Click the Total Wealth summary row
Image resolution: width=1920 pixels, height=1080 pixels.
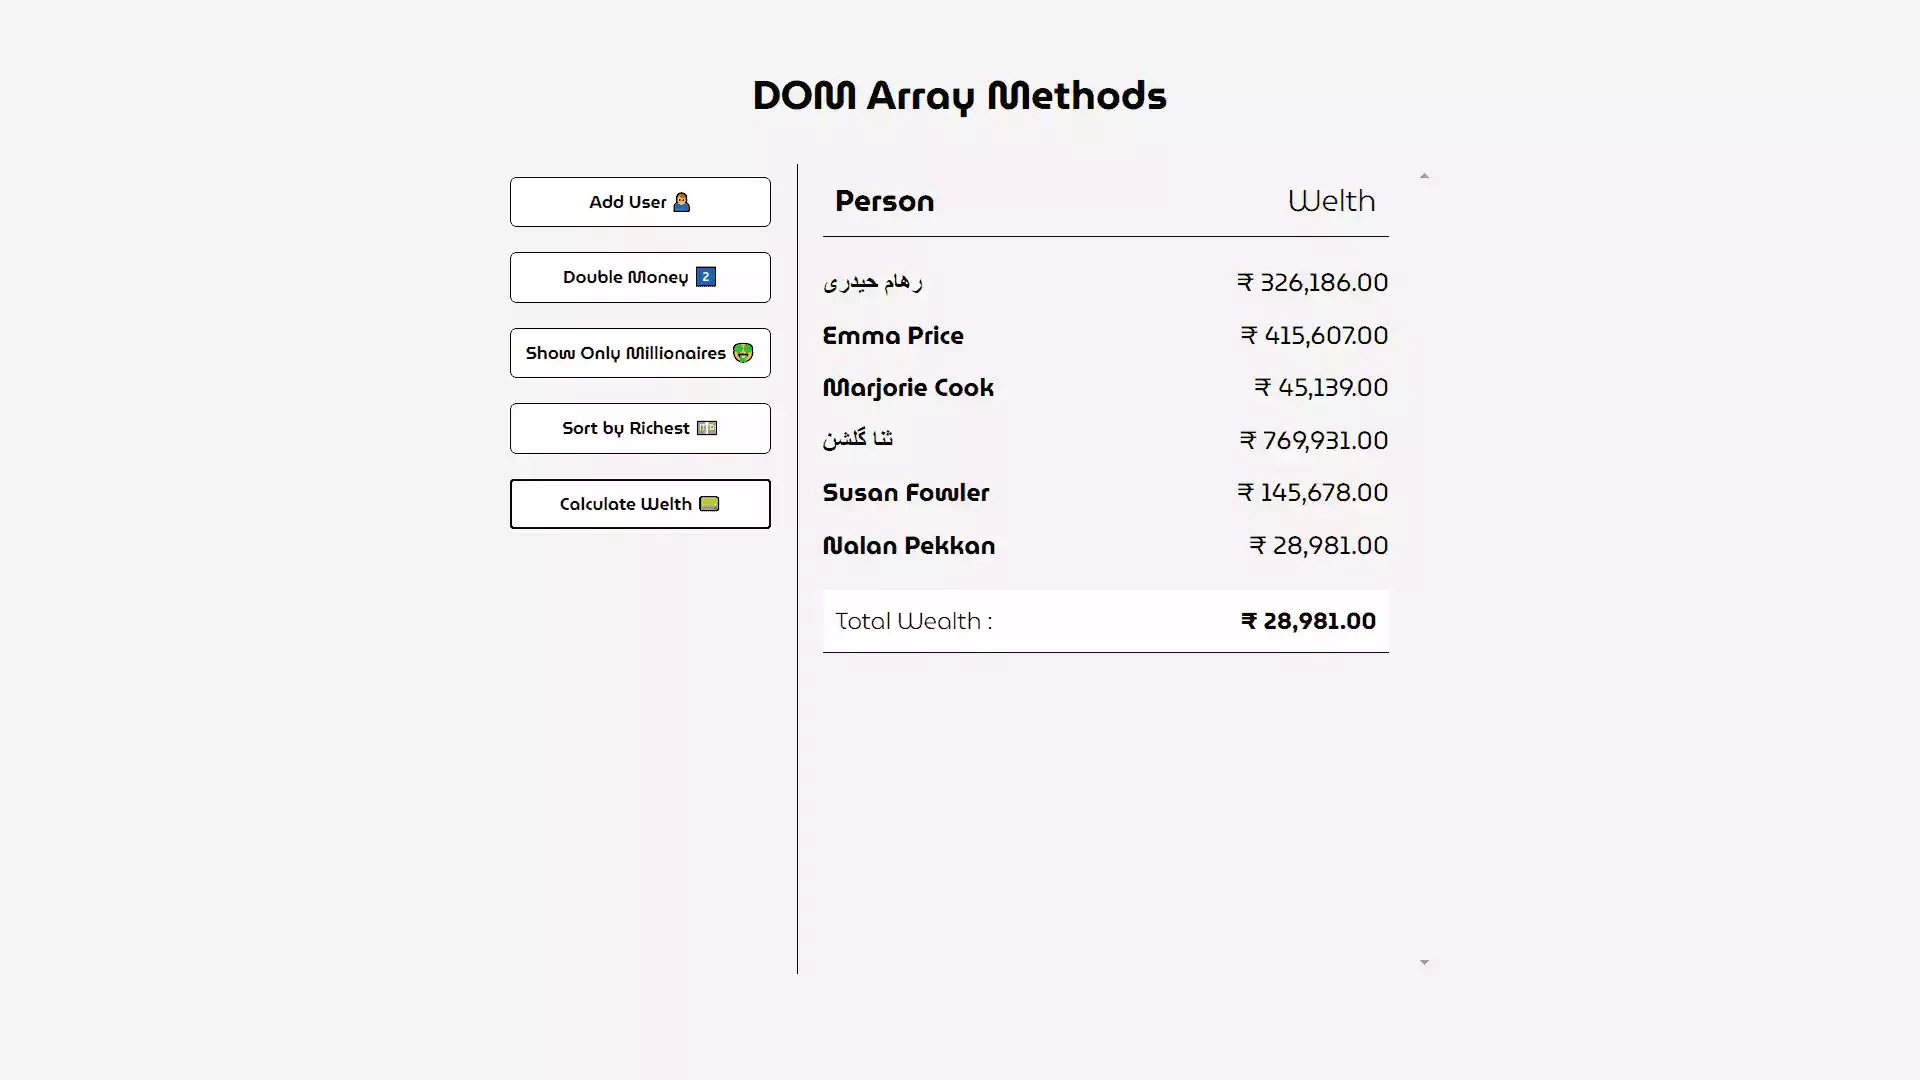coord(1104,620)
